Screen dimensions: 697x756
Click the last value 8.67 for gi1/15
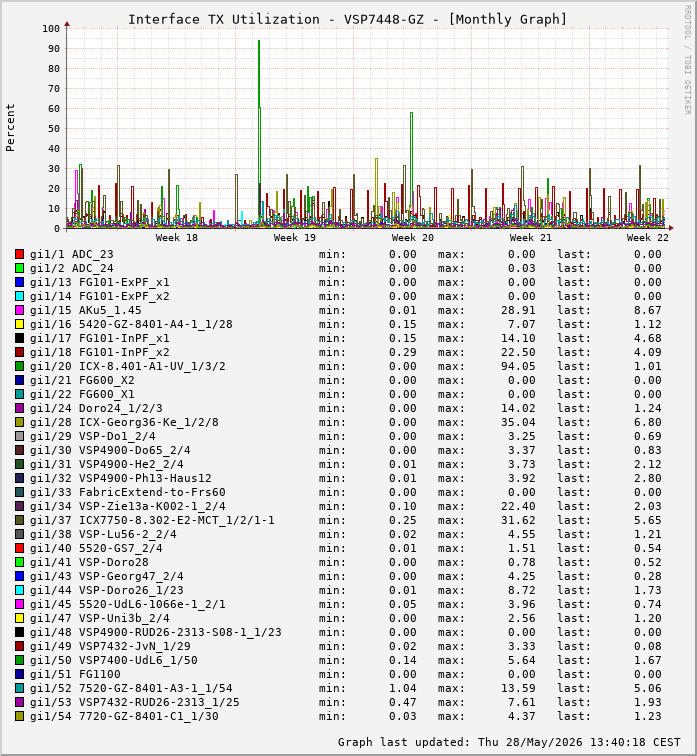(647, 310)
